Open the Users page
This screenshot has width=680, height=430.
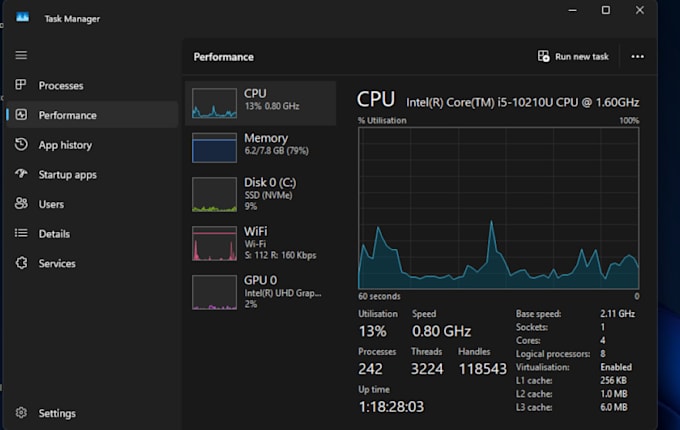51,204
